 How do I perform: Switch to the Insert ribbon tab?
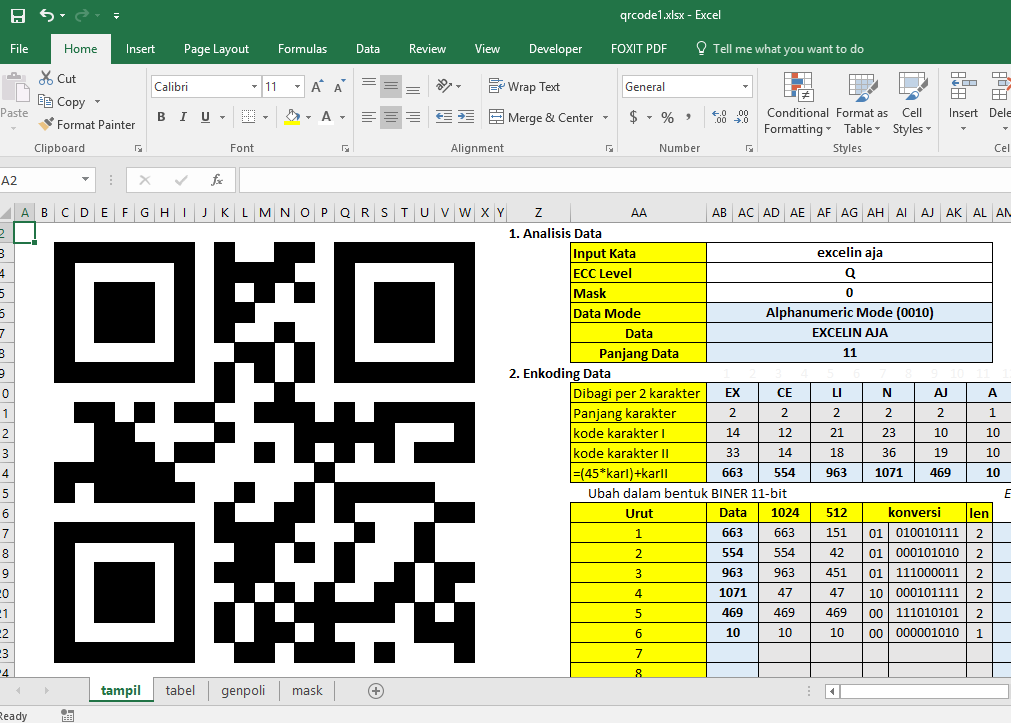tap(140, 49)
